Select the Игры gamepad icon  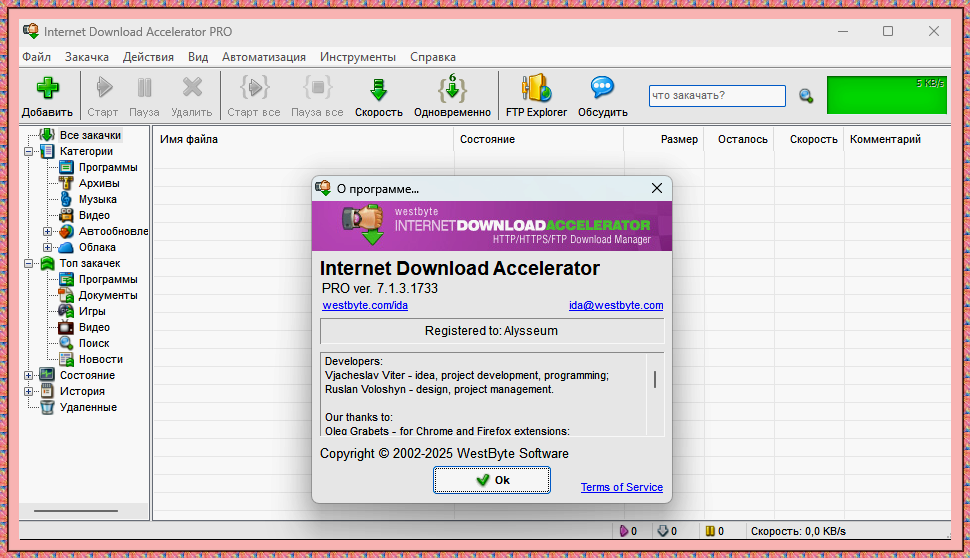pos(66,311)
